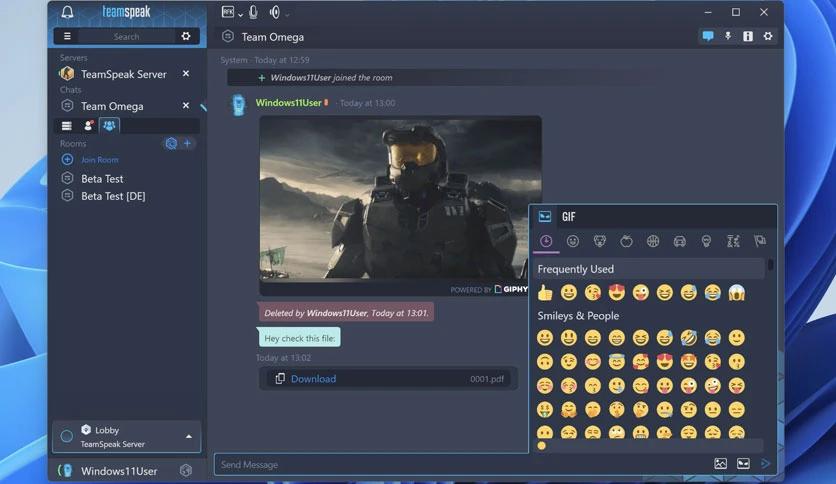Select the objects lightbulb emoji category

point(706,241)
